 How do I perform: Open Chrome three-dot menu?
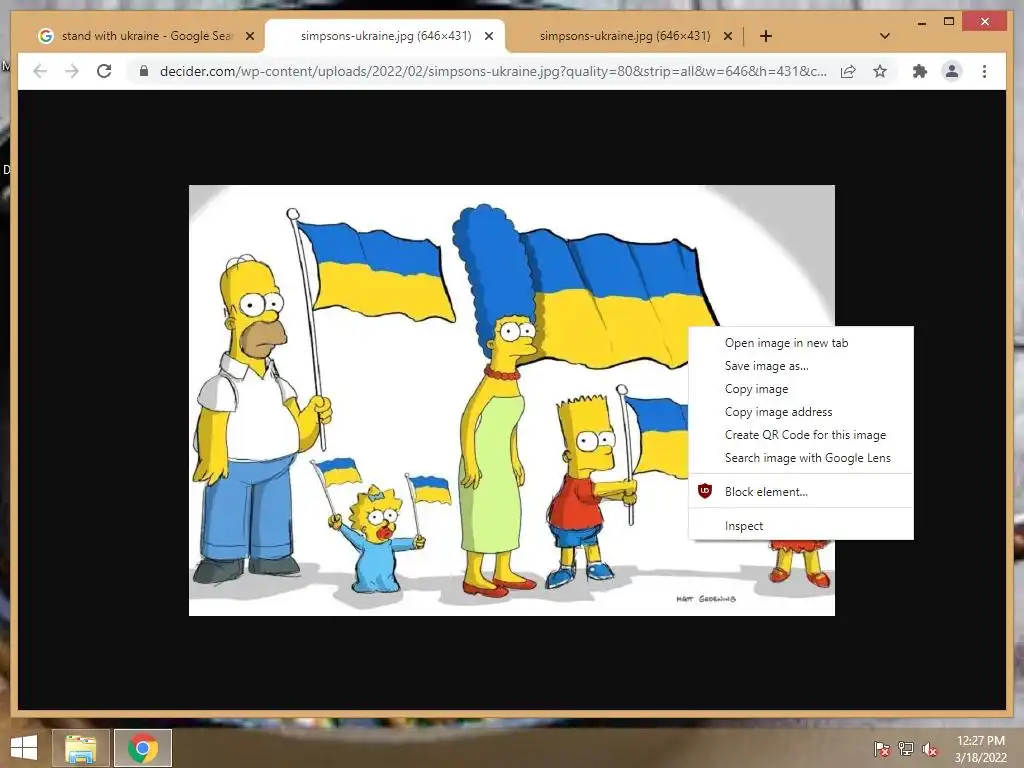click(984, 71)
